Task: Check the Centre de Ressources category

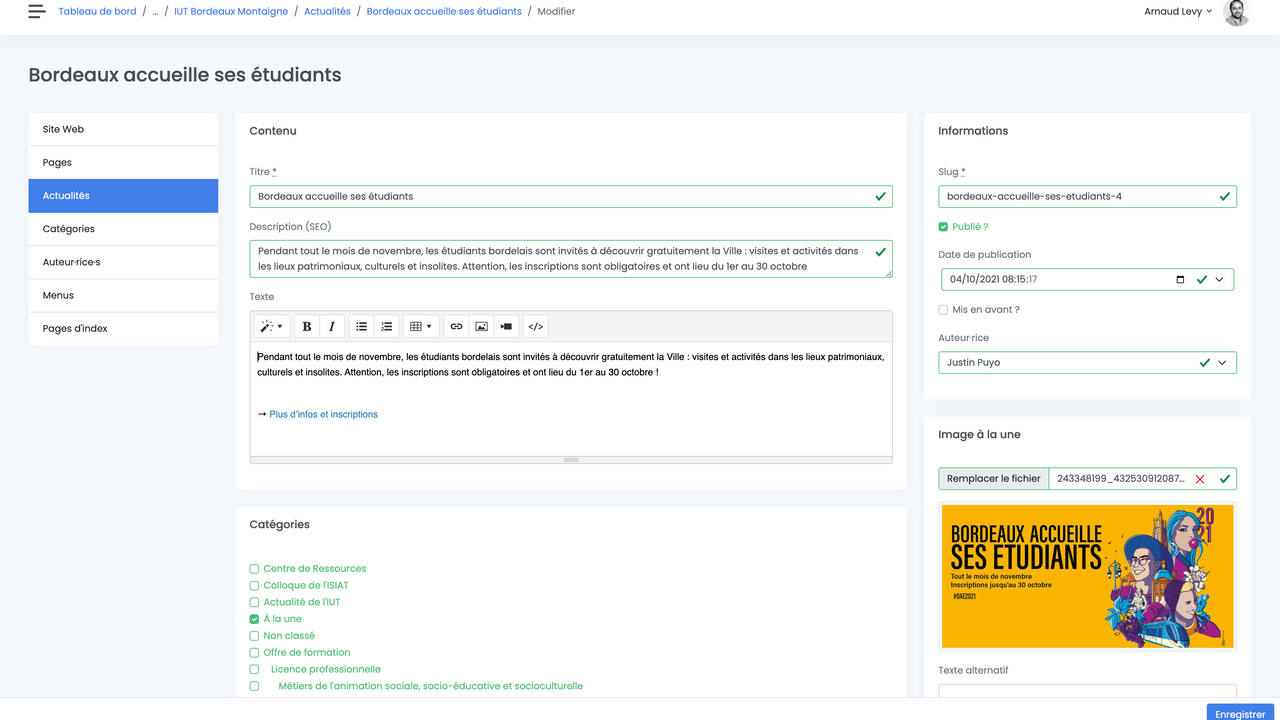Action: point(254,568)
